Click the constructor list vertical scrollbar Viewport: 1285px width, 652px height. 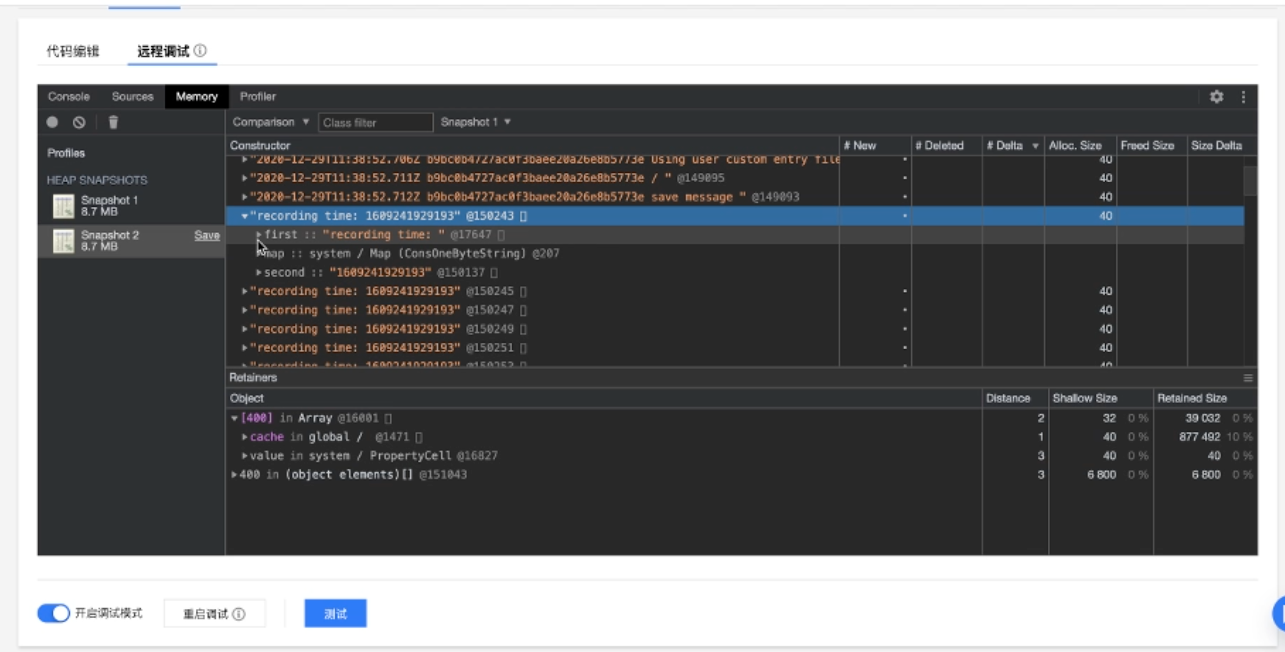click(x=1250, y=181)
